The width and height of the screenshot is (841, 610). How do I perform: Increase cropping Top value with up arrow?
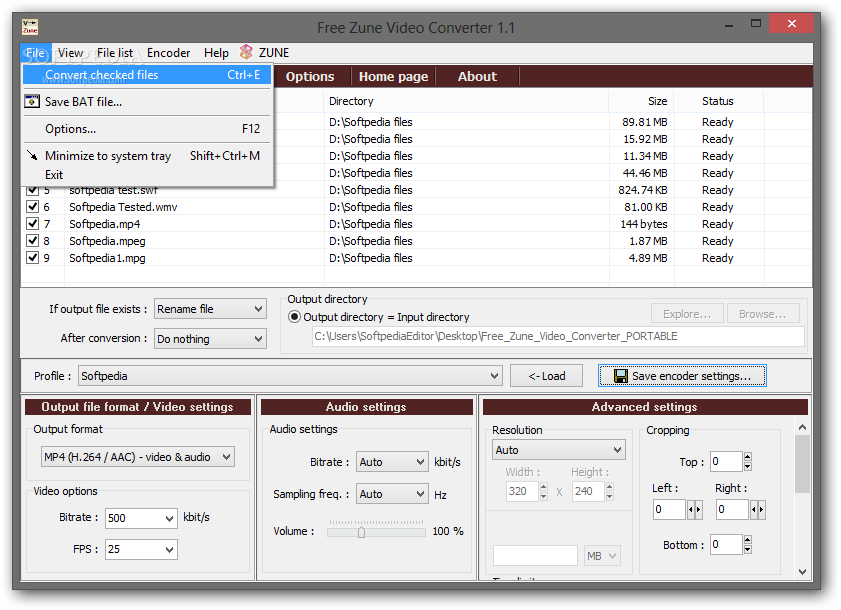[748, 457]
